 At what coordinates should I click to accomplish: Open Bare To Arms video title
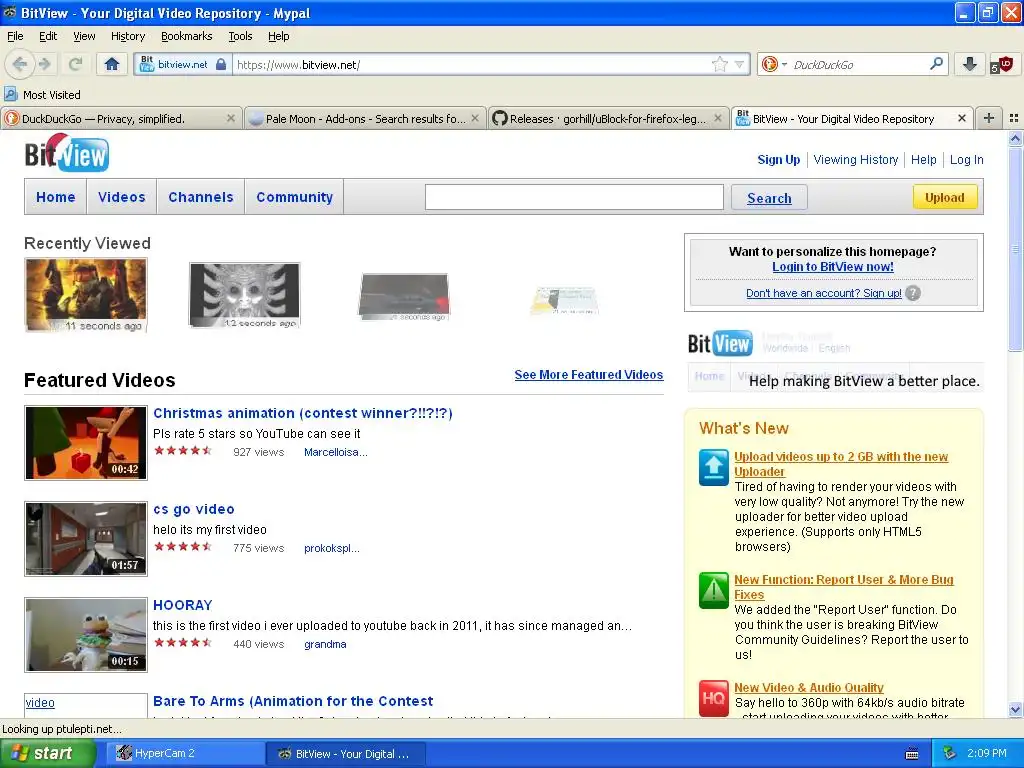tap(293, 701)
